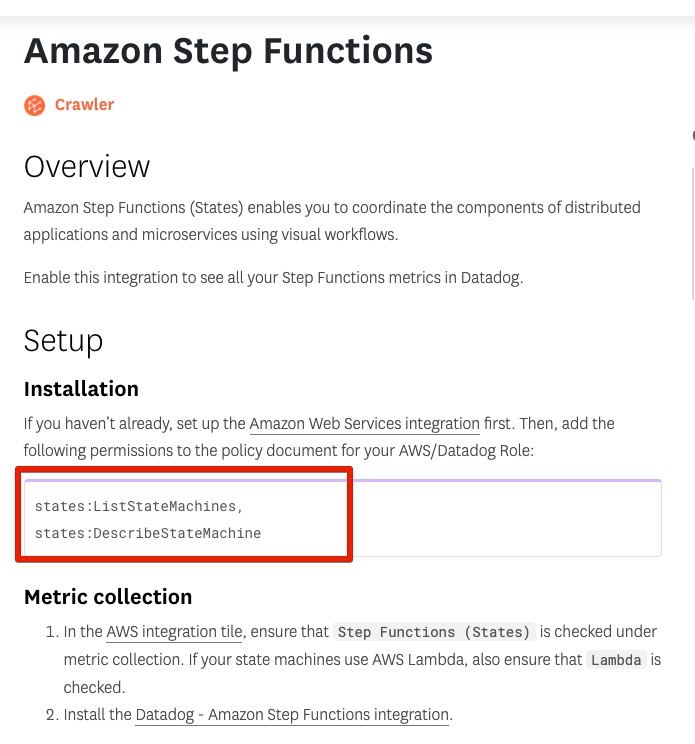Follow the Datadog - Amazon Step Functions integration link
This screenshot has height=744, width=695.
point(292,715)
